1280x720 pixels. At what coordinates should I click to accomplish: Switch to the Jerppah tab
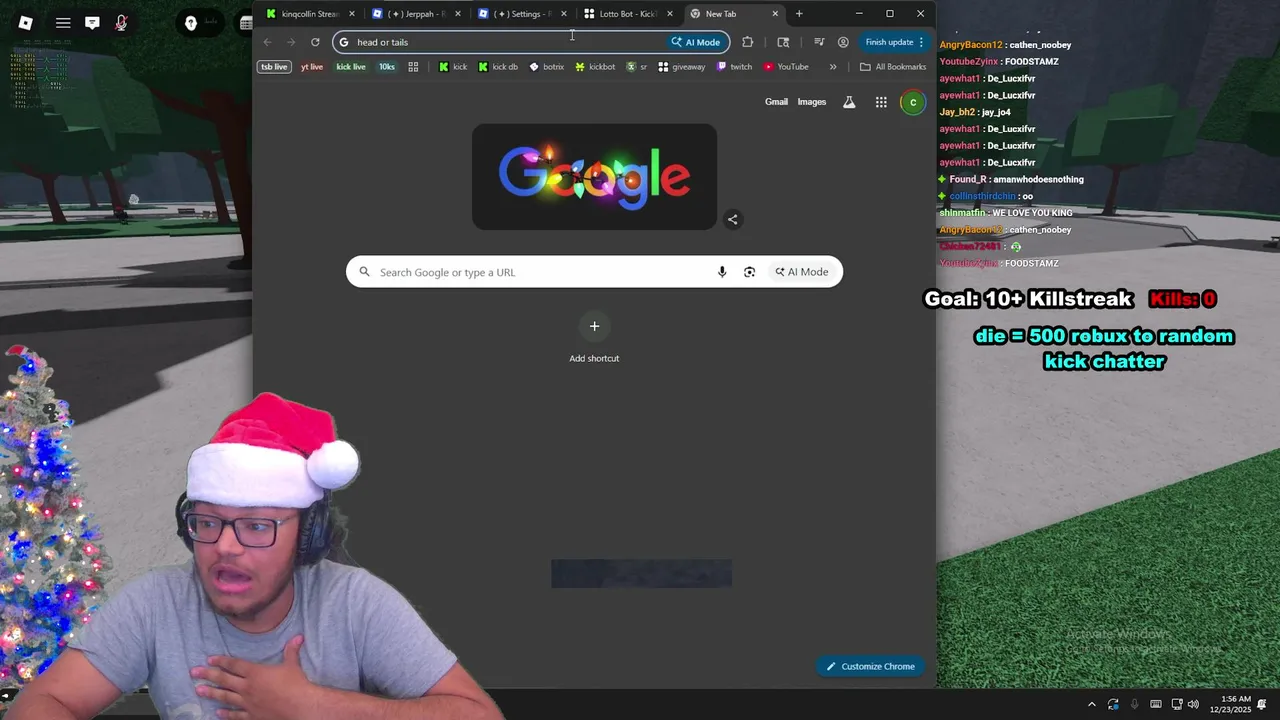[416, 14]
